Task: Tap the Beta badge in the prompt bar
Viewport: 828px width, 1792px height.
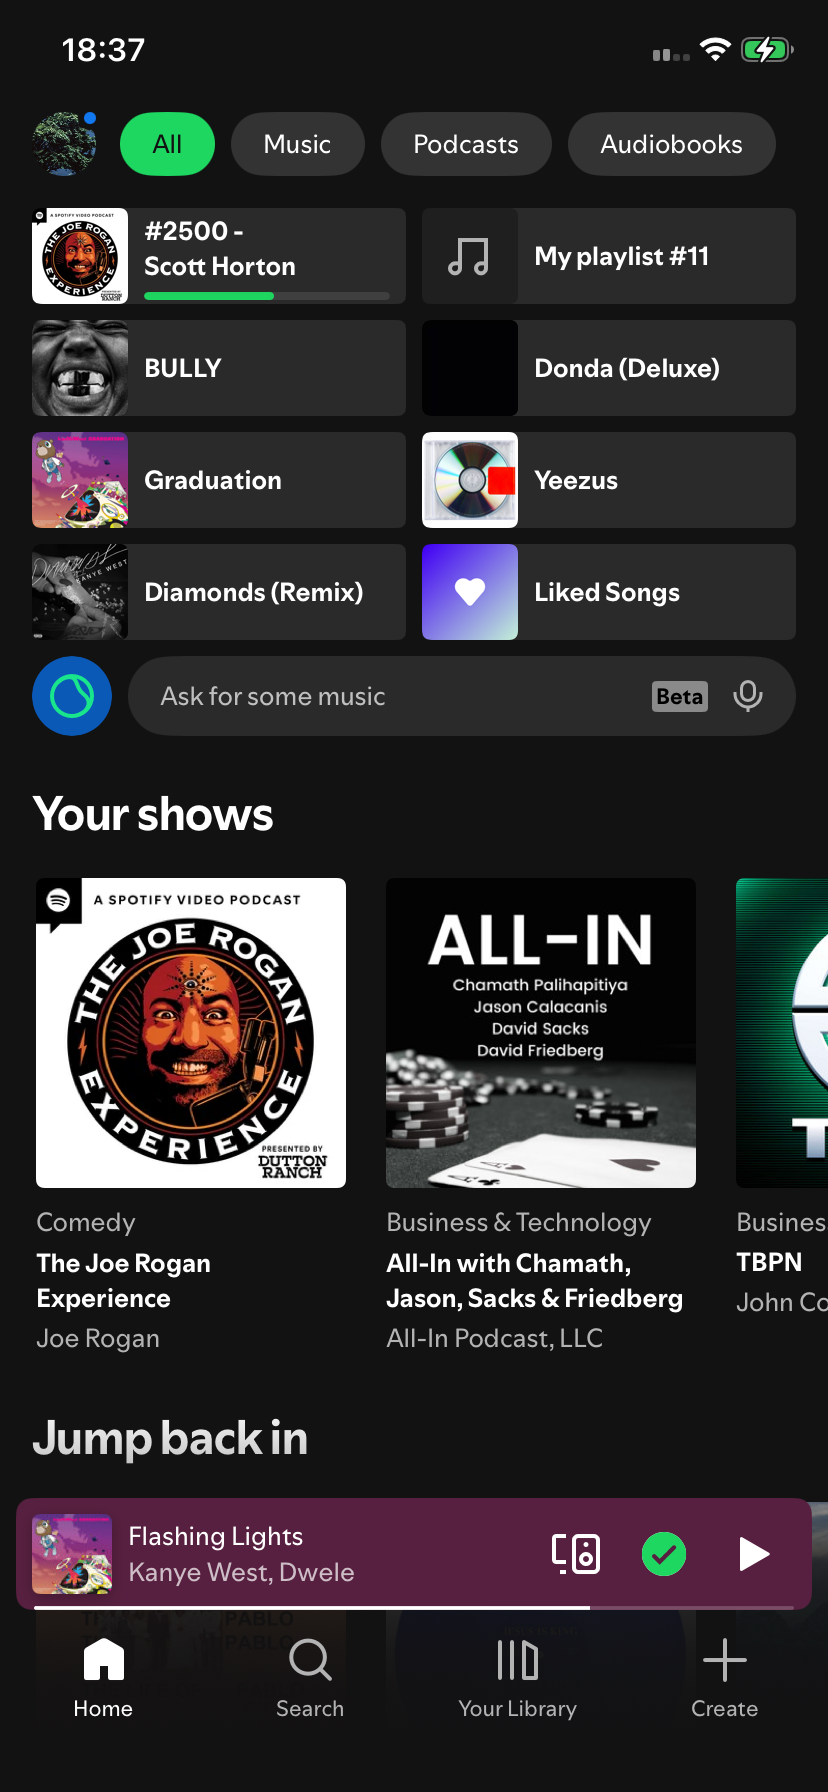Action: pos(680,696)
